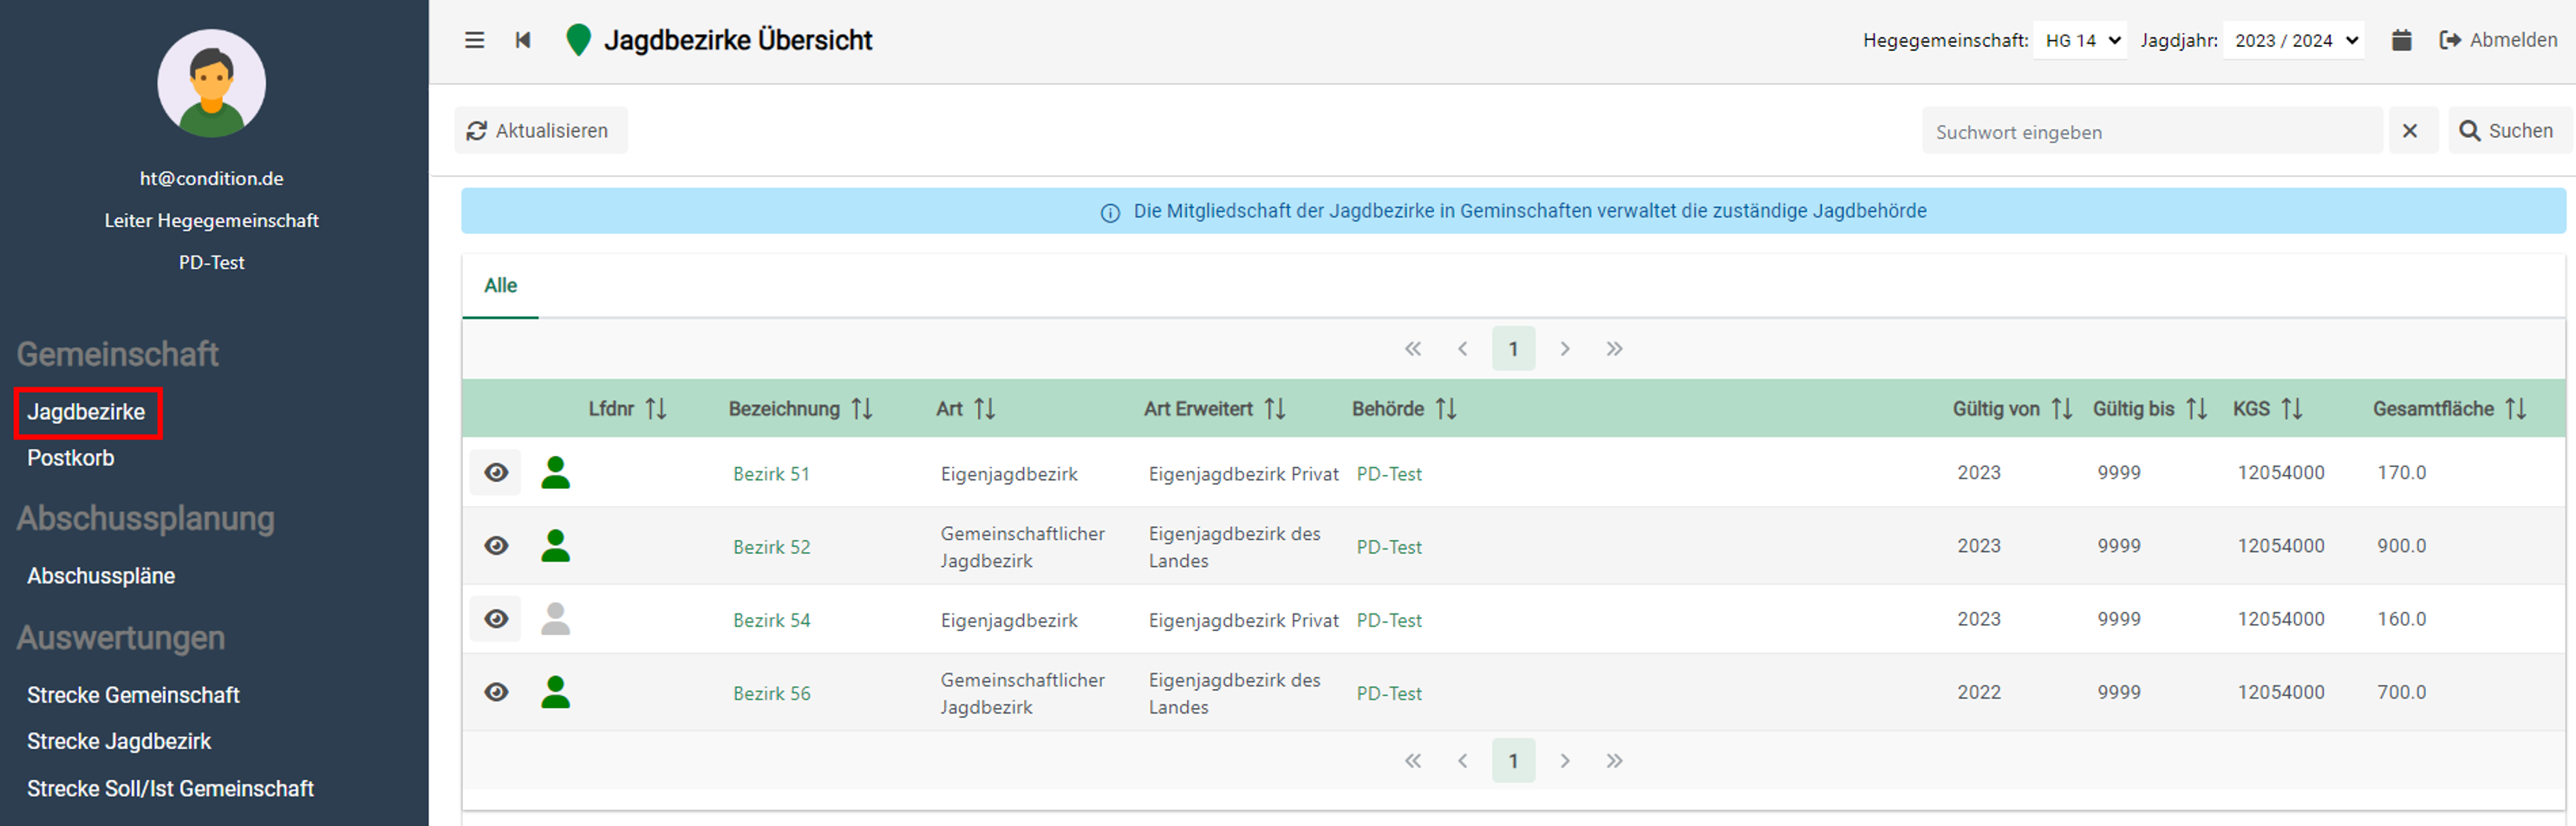Open Abschusspläne in the sidebar
The width and height of the screenshot is (2576, 826).
(x=101, y=576)
